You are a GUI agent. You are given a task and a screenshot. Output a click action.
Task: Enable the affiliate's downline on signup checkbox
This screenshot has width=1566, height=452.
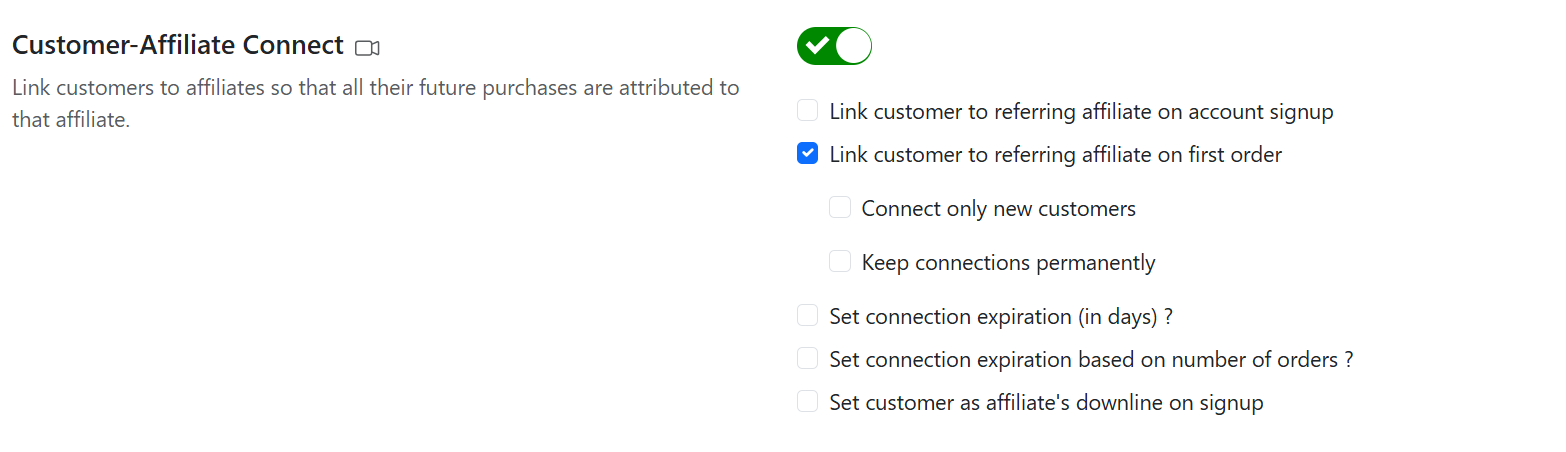tap(807, 402)
